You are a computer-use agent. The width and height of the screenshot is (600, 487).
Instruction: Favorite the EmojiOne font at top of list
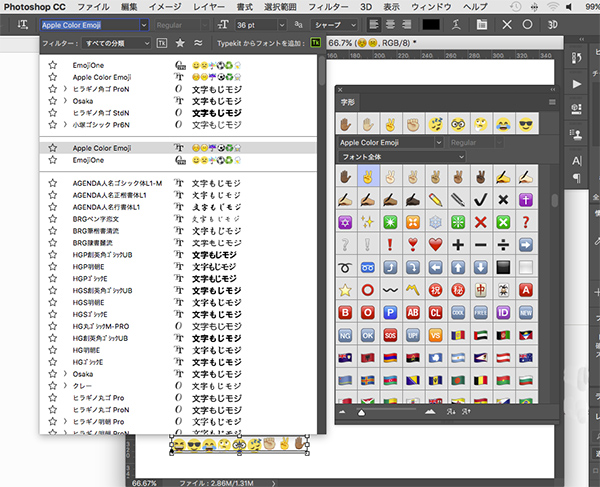pyautogui.click(x=53, y=65)
